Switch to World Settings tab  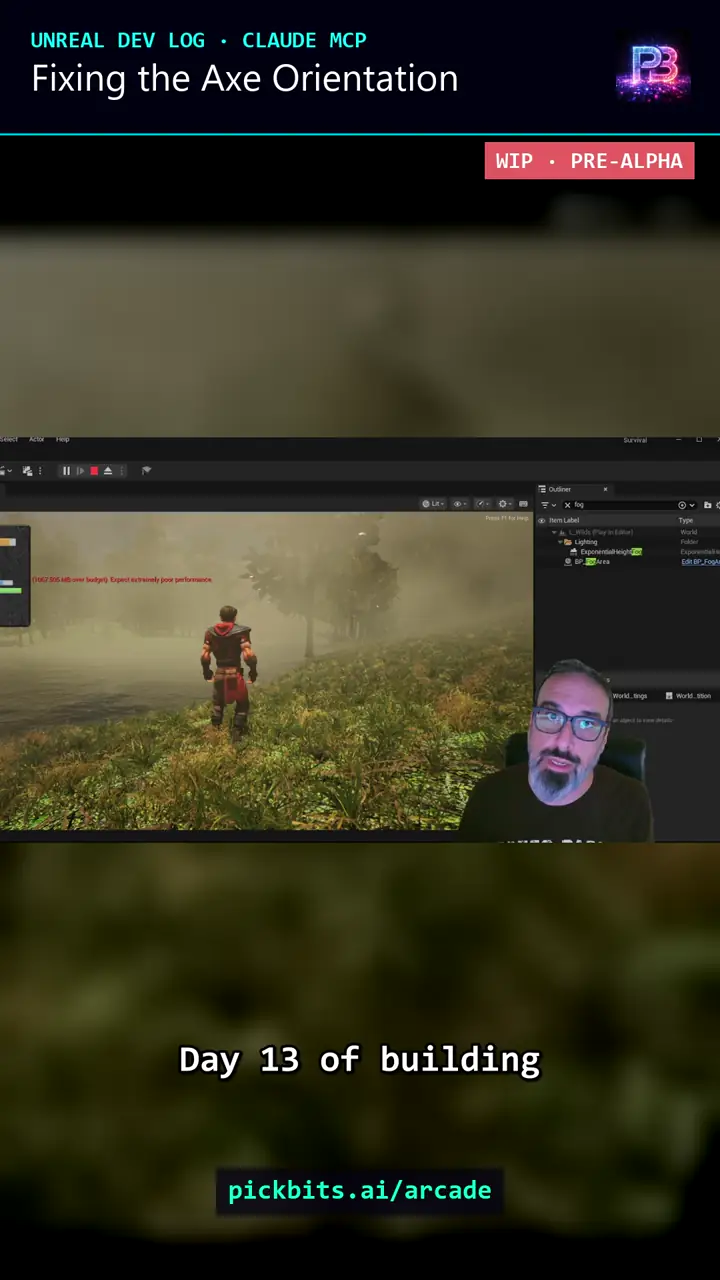[628, 696]
